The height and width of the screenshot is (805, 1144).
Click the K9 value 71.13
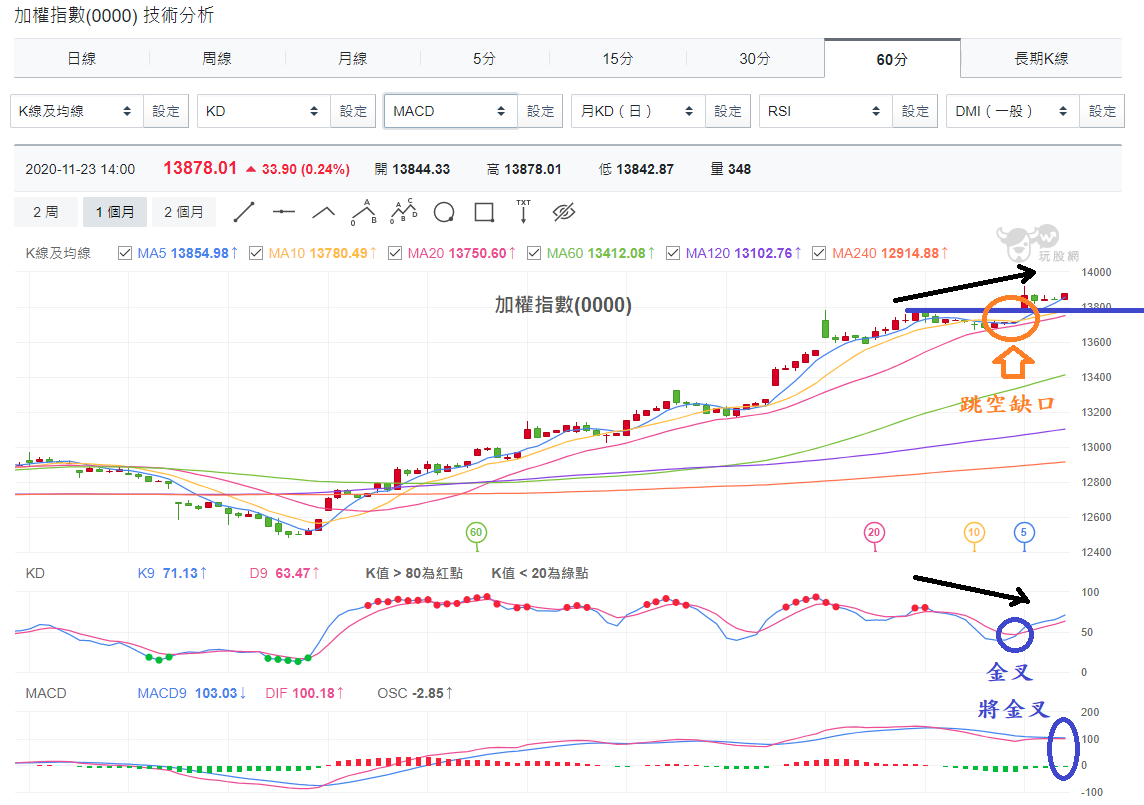pyautogui.click(x=179, y=573)
